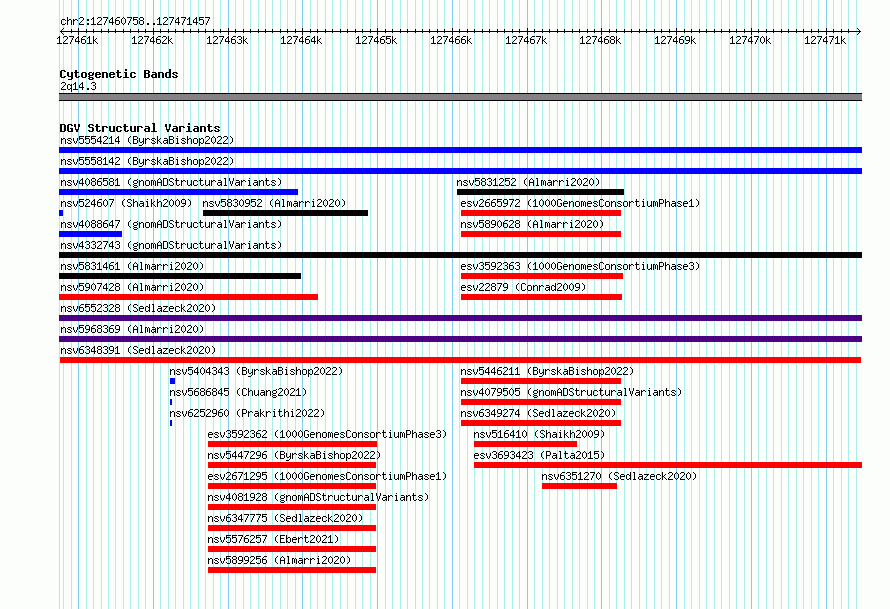Open nsv5447296 (ByrskaBishop2022) label
Viewport: 890px width, 609px height.
pyautogui.click(x=294, y=455)
